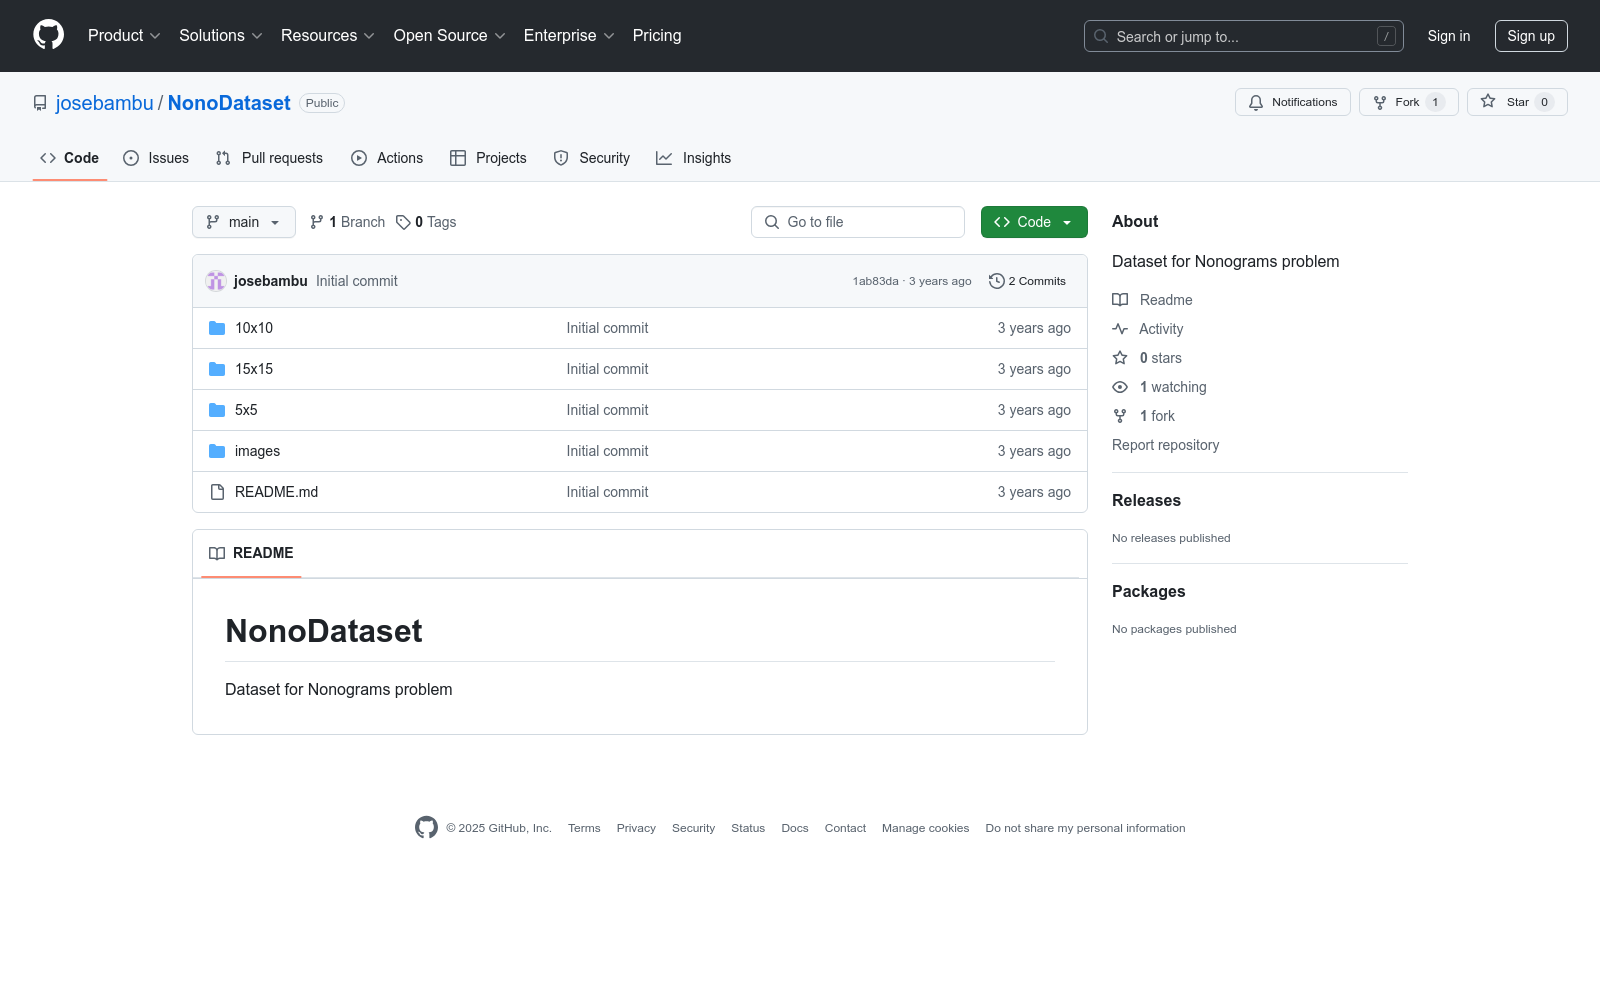This screenshot has width=1600, height=1000.
Task: Open the images folder
Action: 257,451
